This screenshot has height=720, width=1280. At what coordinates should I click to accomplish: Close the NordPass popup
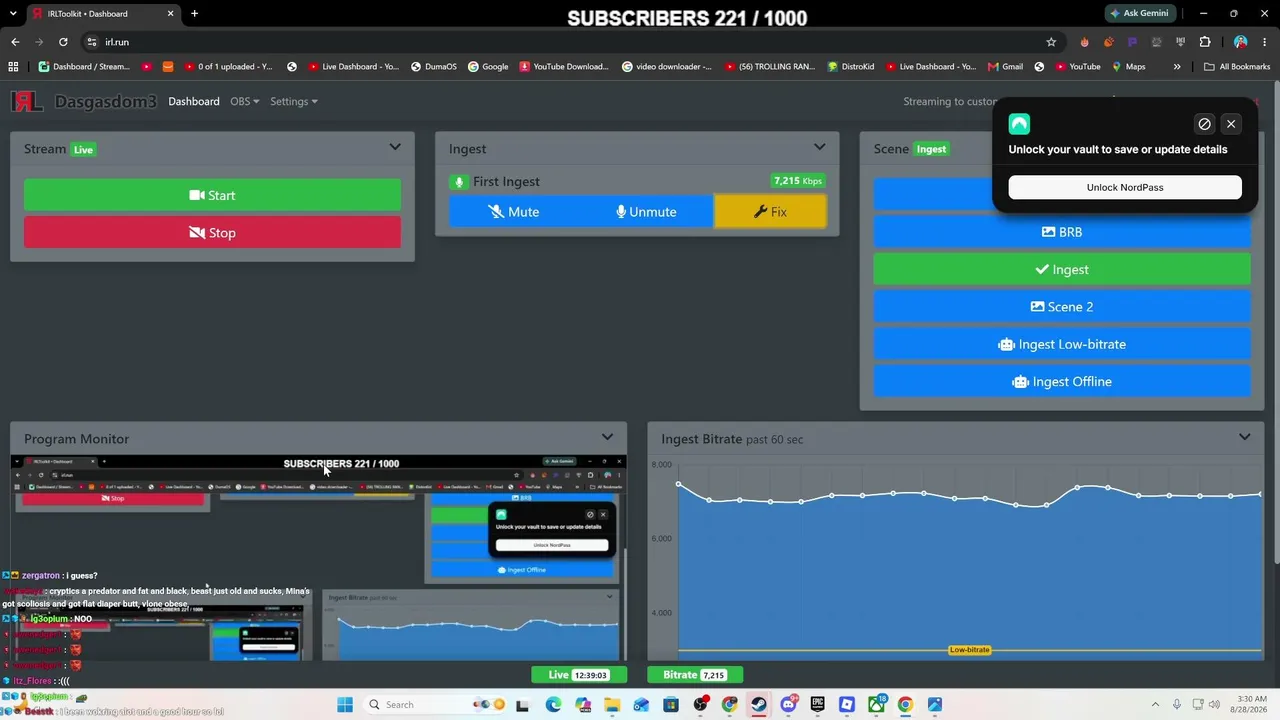(1231, 124)
